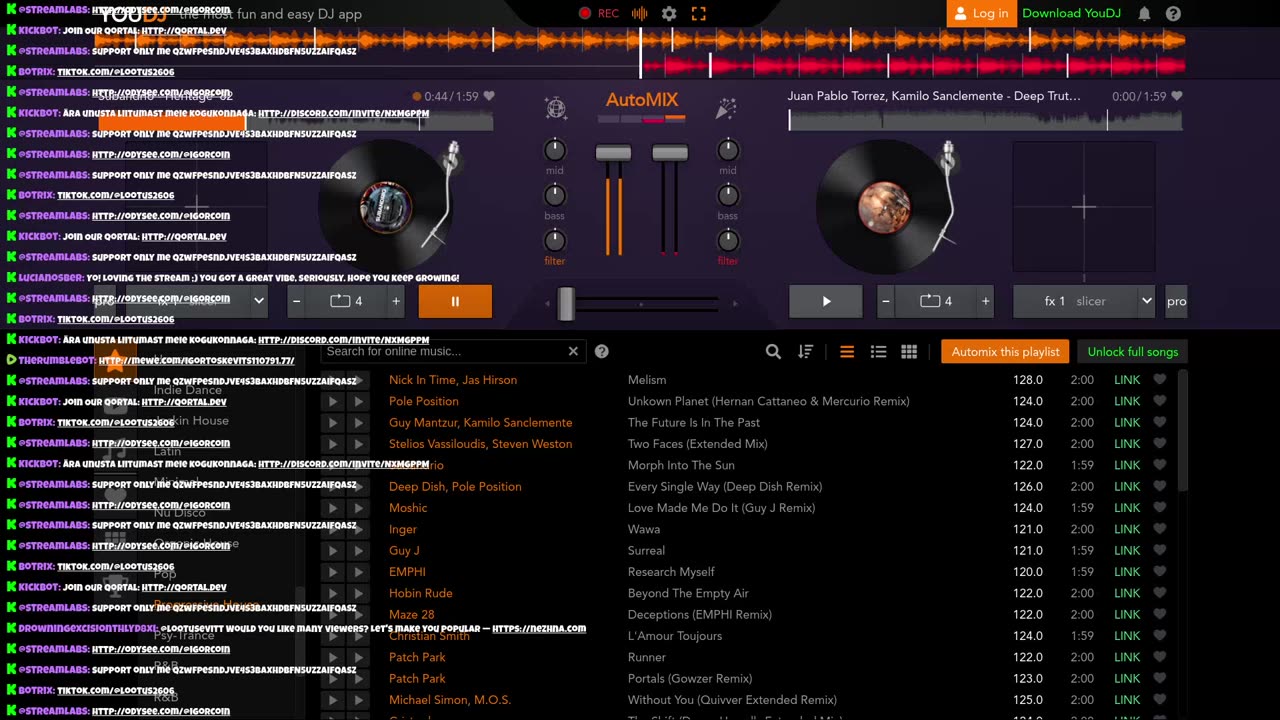Switch playlist to detailed list view
The height and width of the screenshot is (720, 1280).
coord(878,352)
